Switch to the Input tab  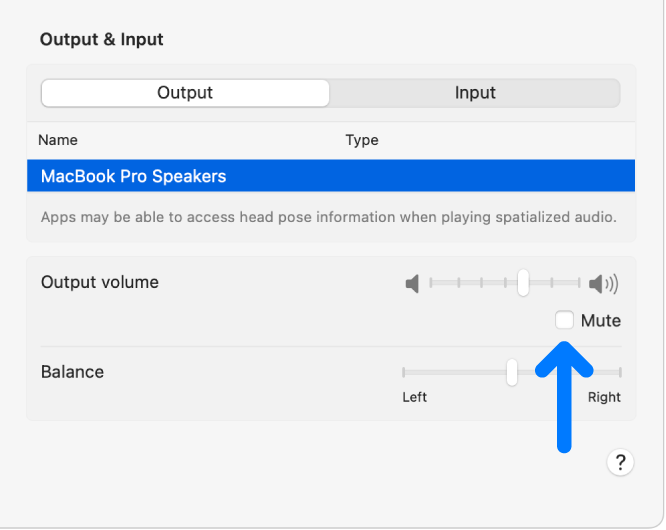[x=475, y=93]
